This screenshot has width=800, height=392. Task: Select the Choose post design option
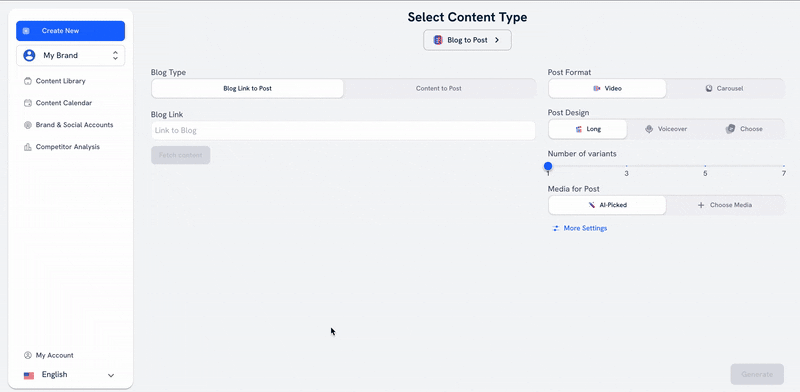tap(744, 129)
